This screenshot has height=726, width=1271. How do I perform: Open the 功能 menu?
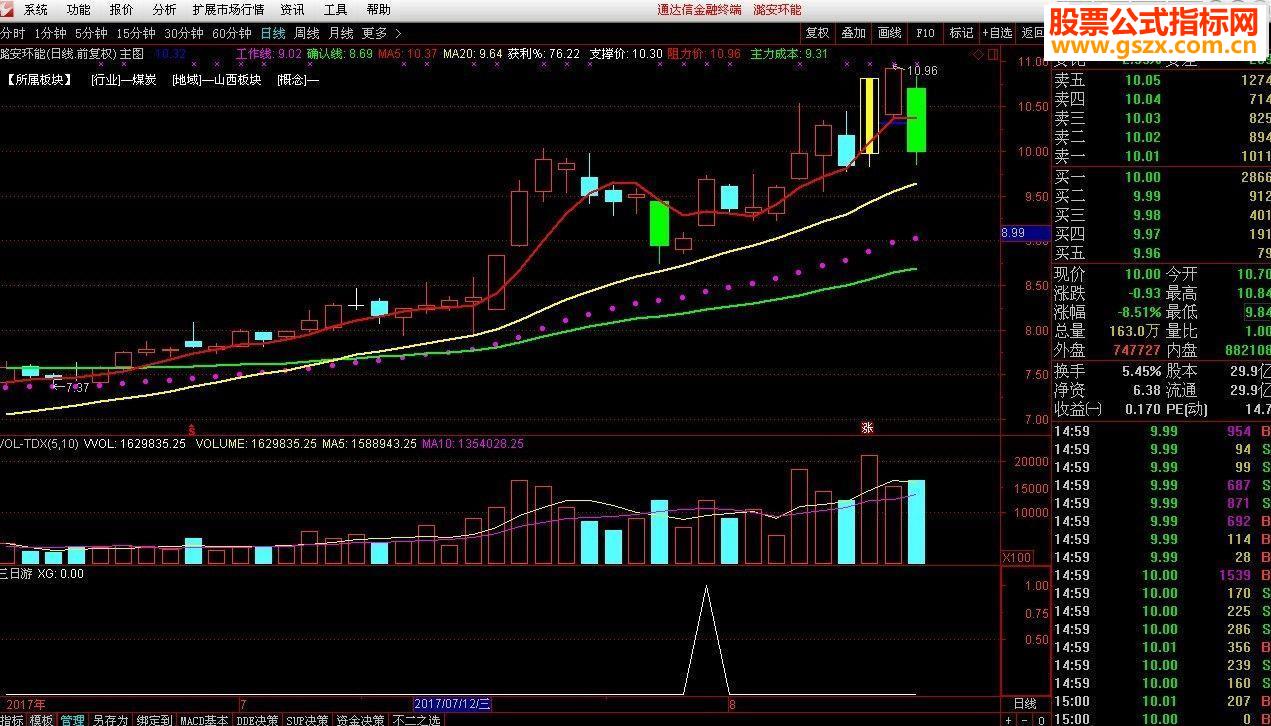(78, 9)
